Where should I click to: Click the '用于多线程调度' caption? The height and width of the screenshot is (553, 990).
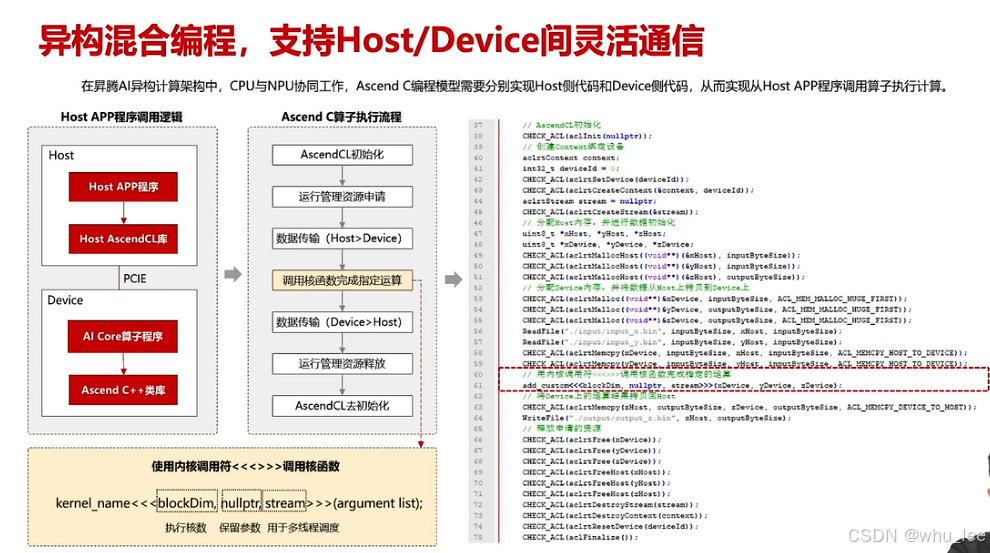click(303, 528)
